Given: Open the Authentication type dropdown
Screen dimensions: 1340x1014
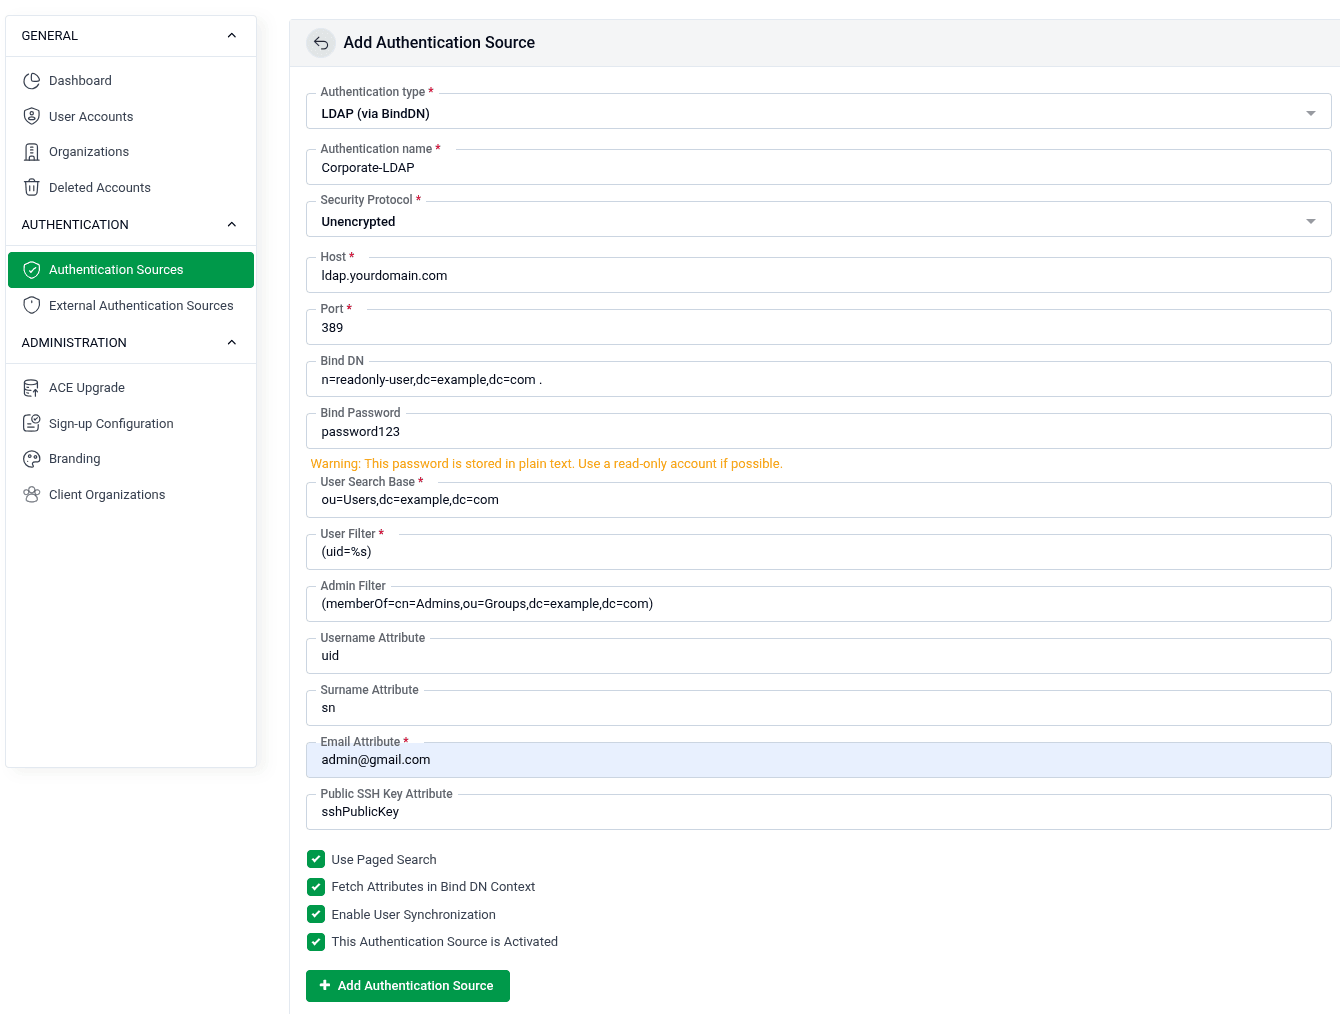Looking at the screenshot, I should [x=1310, y=113].
